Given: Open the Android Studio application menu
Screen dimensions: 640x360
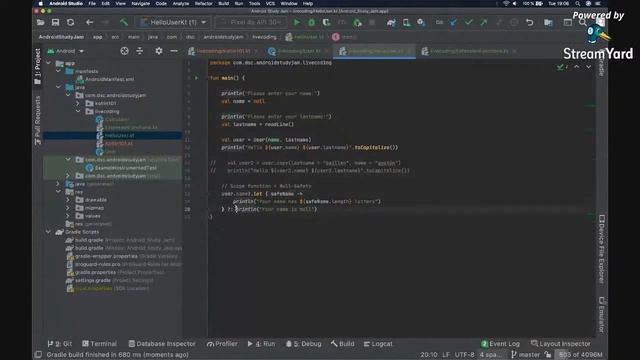Looking at the screenshot, I should pos(66,3).
